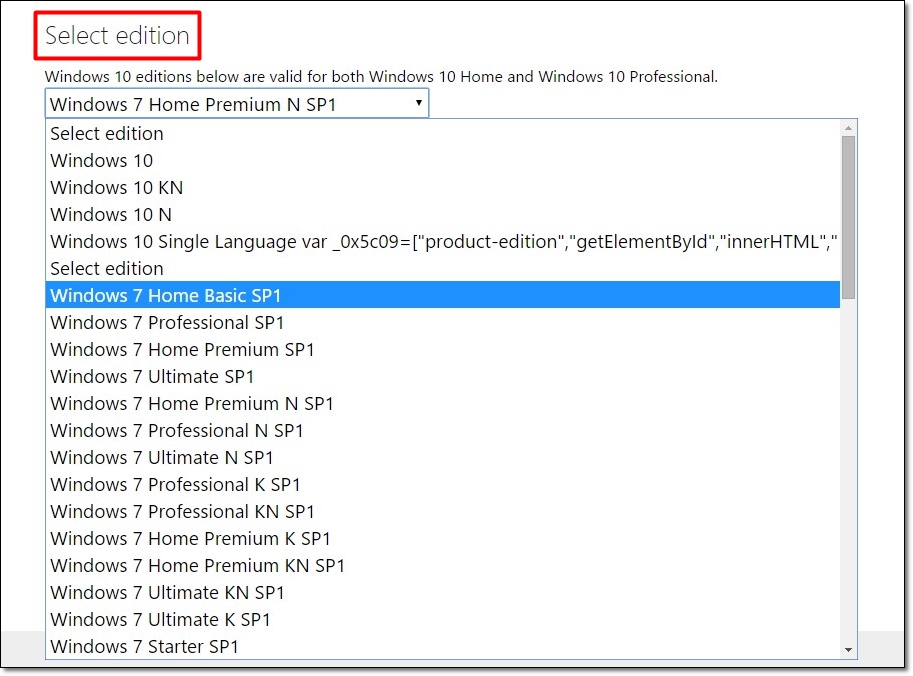Viewport: 913px width, 676px height.
Task: Choose the first 'Select edition' option above Windows 10
Action: [443, 133]
